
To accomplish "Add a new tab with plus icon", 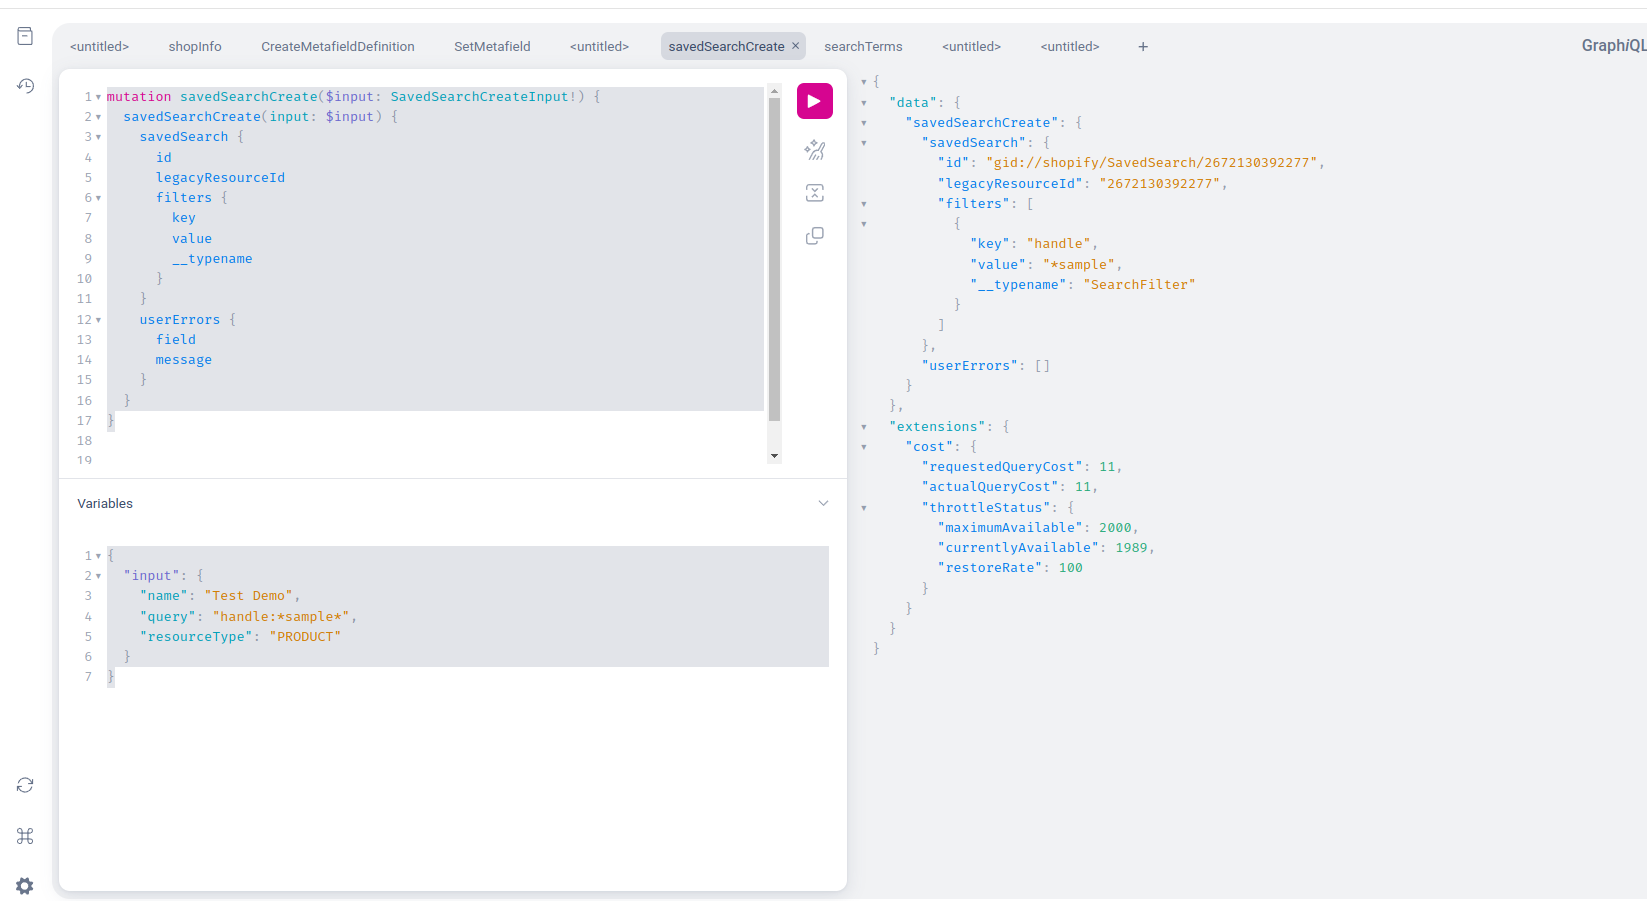I will coord(1143,47).
